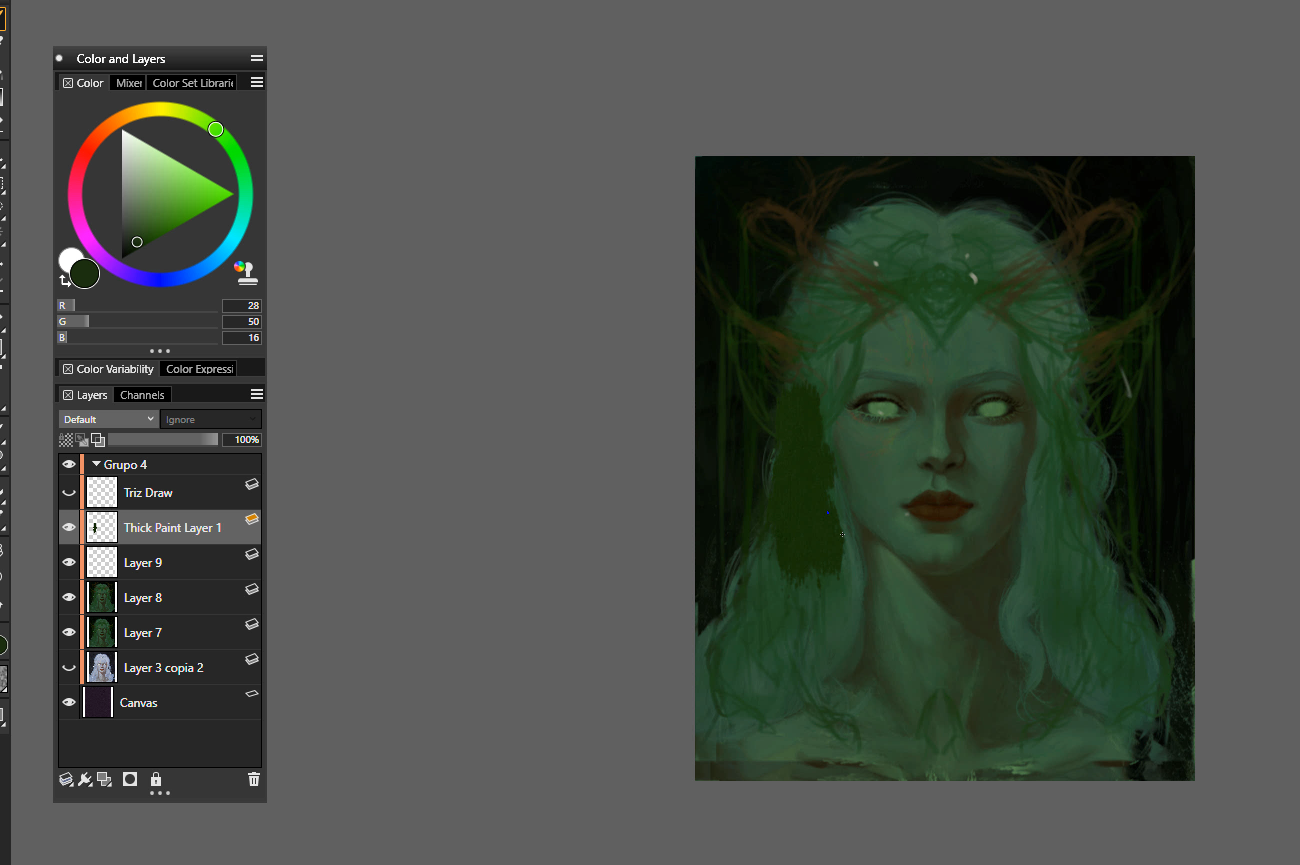Click the green value field showing 50
Image resolution: width=1300 pixels, height=865 pixels.
point(242,322)
